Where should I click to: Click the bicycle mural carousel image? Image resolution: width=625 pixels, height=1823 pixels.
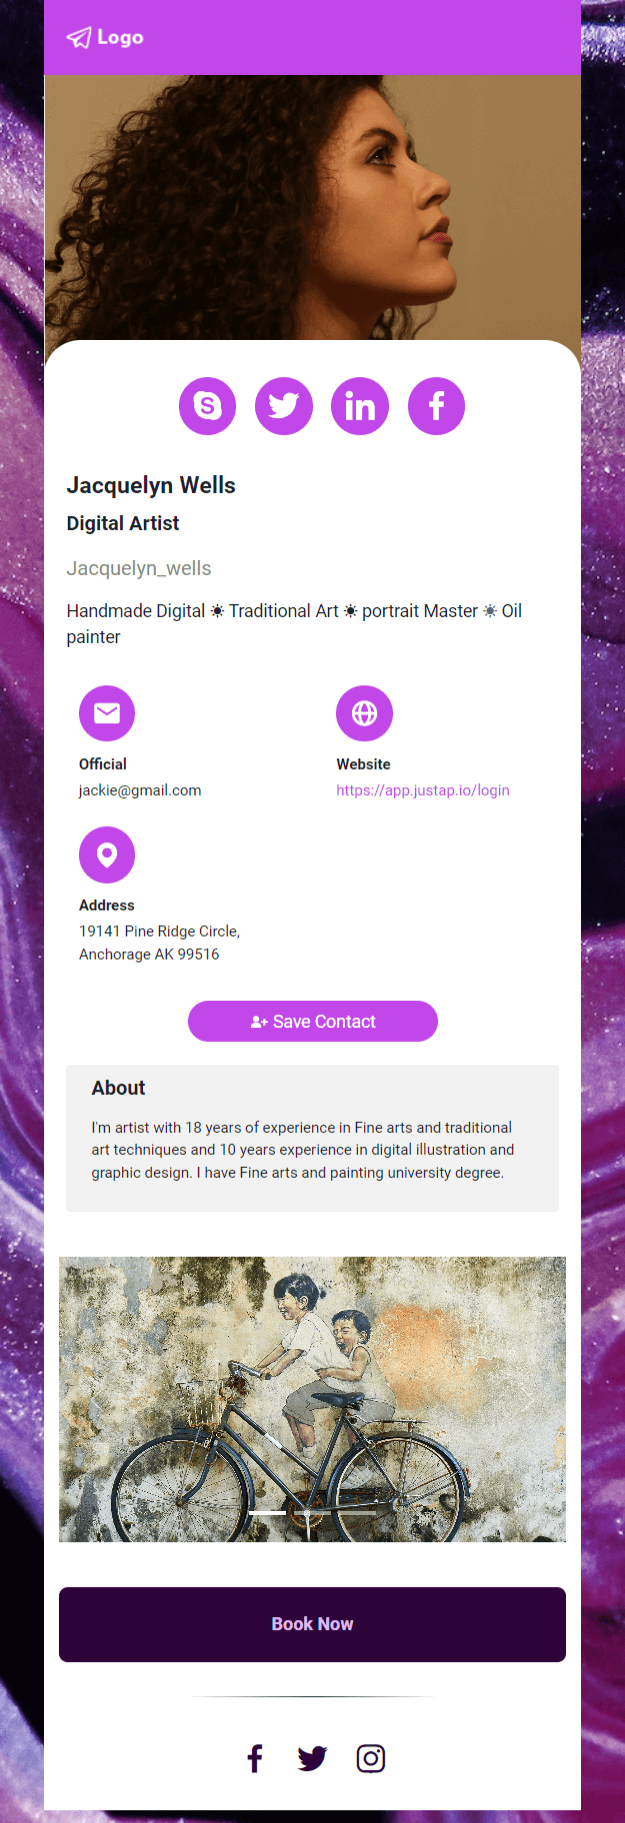(312, 1398)
